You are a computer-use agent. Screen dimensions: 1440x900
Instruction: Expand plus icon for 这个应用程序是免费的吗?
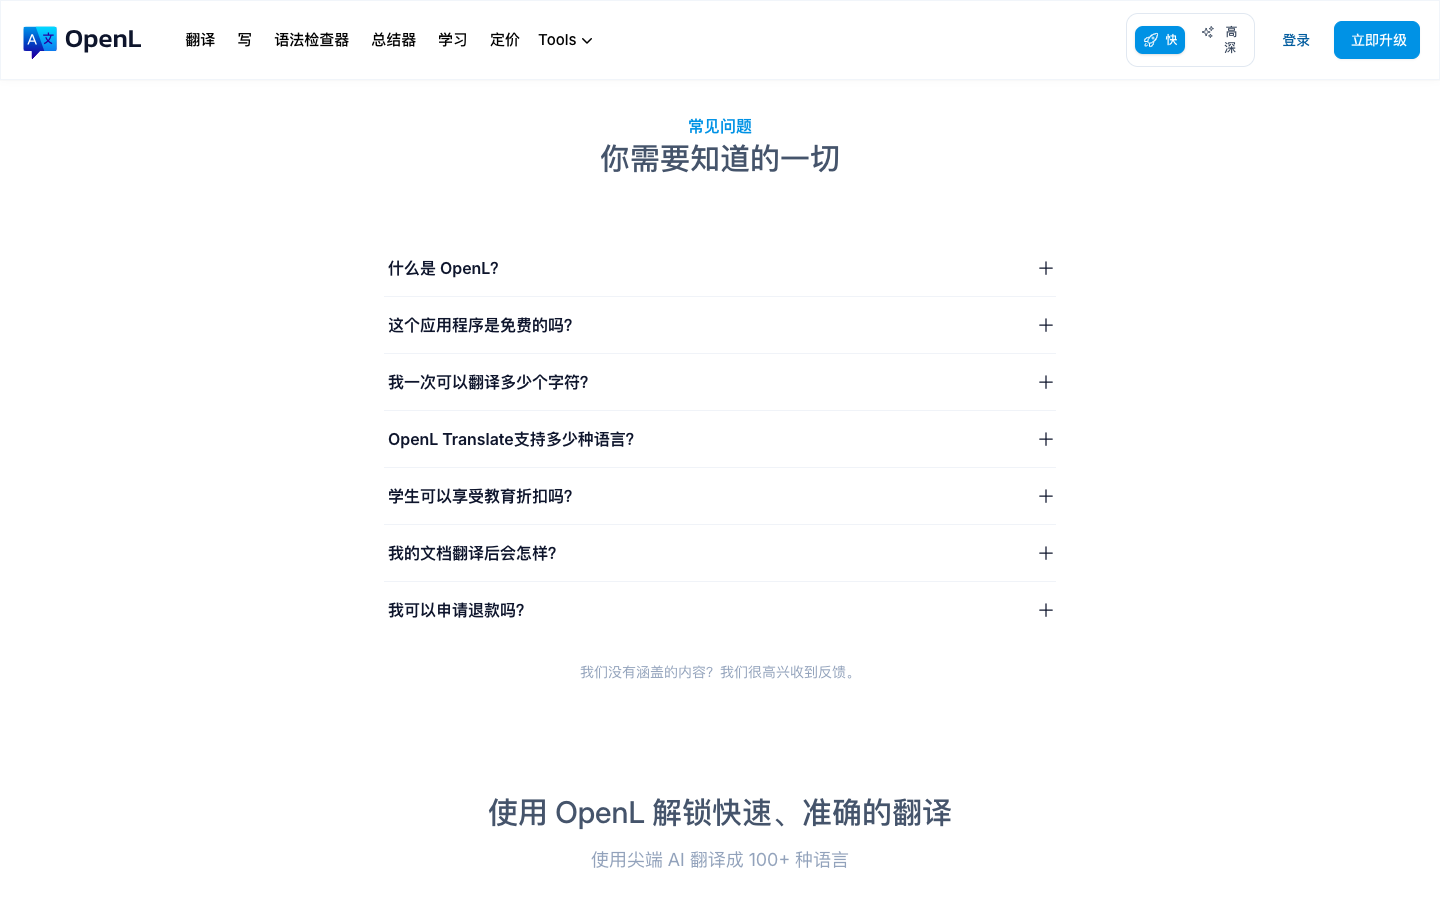[1046, 325]
